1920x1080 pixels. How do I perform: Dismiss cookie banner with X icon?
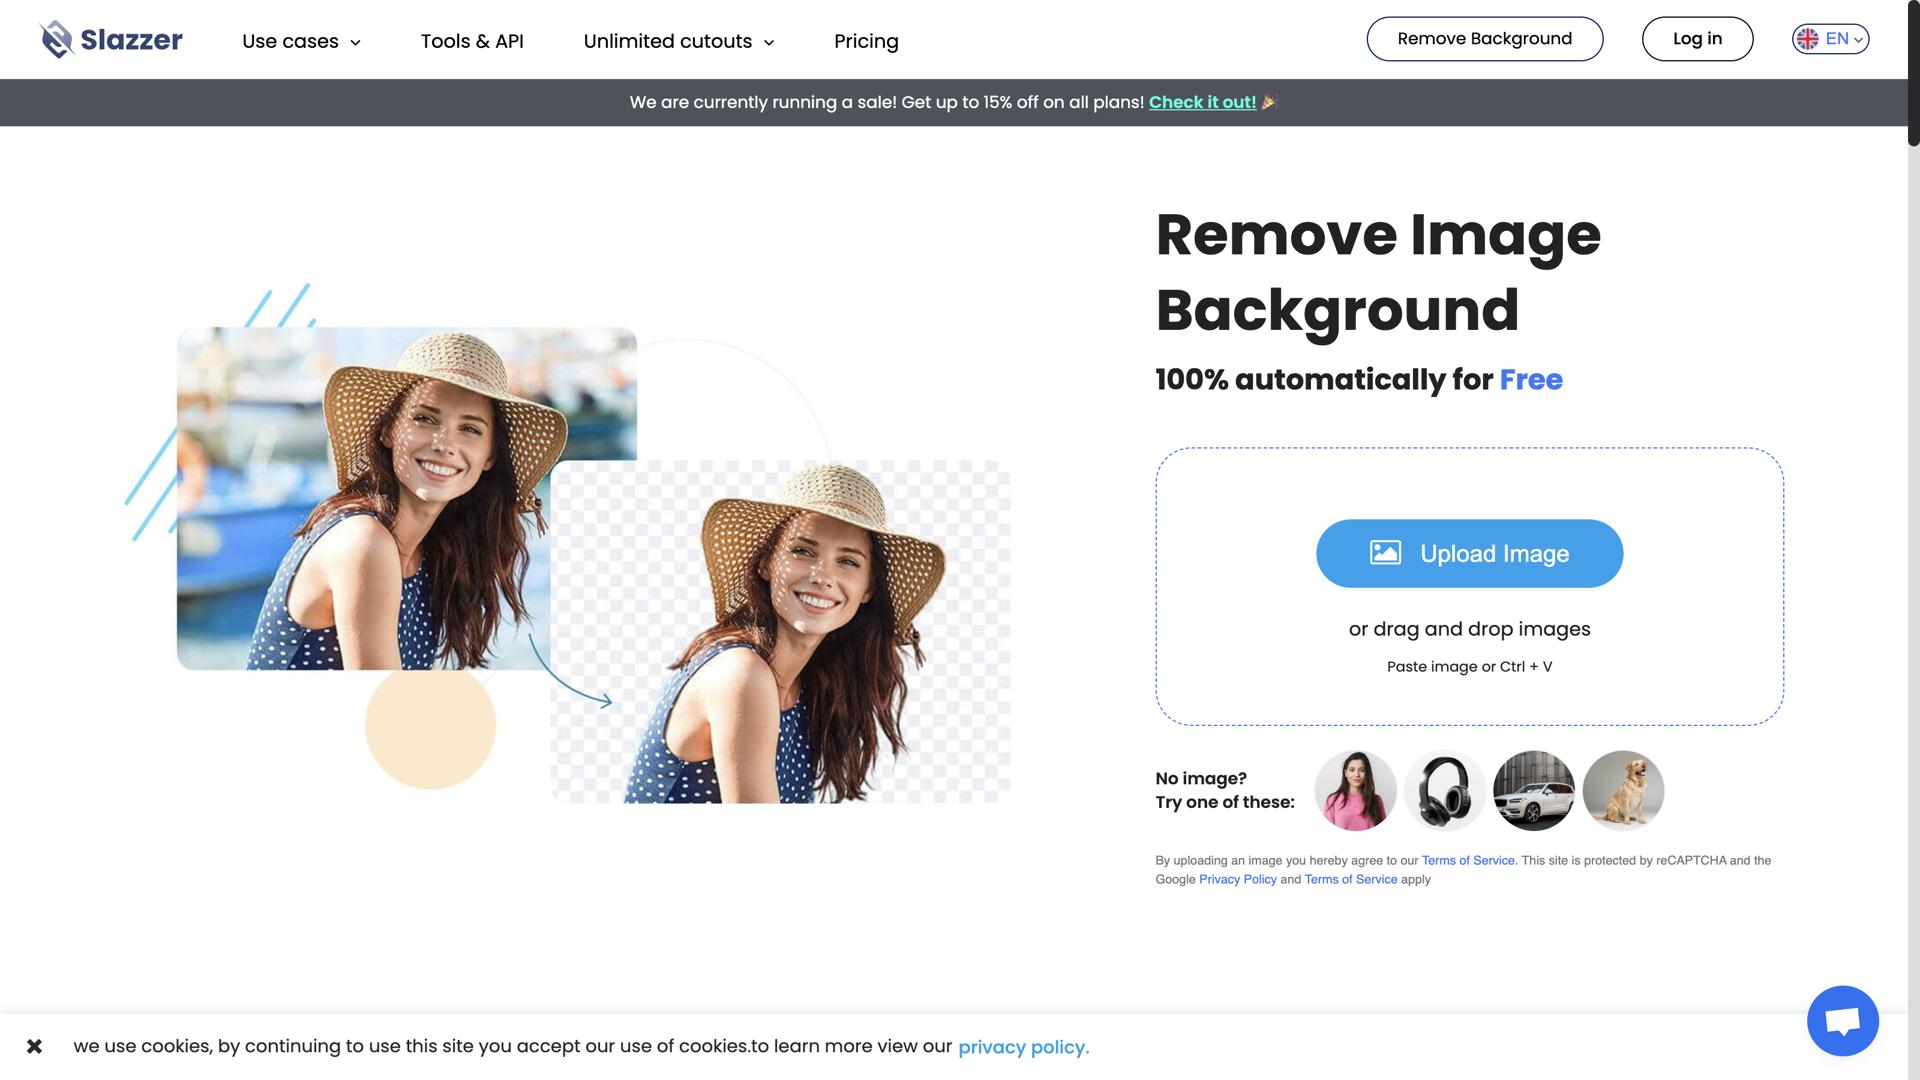(34, 1046)
